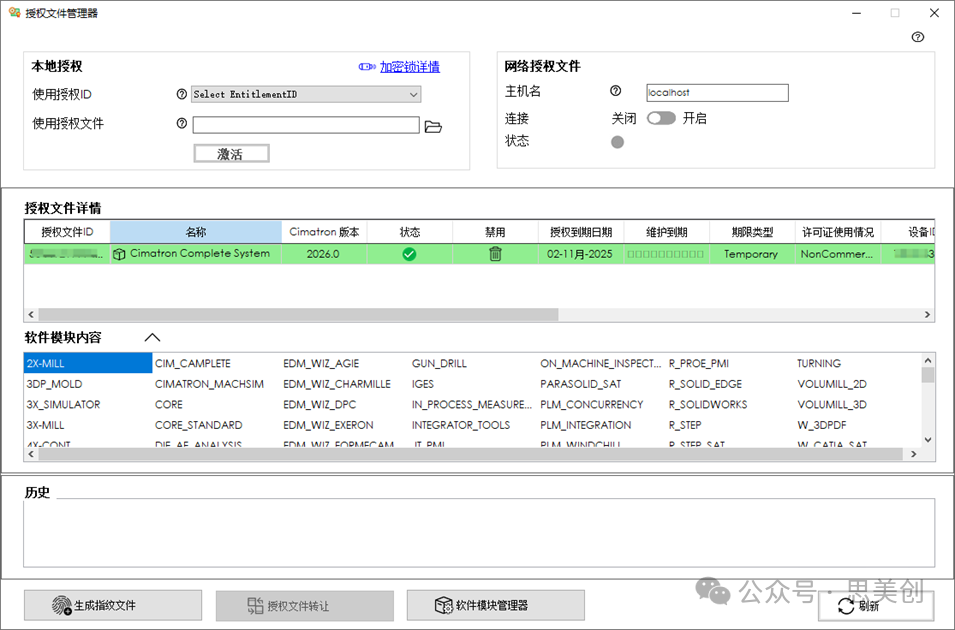This screenshot has width=955, height=630.
Task: Select Cimatron Complete System row name
Action: [x=200, y=253]
